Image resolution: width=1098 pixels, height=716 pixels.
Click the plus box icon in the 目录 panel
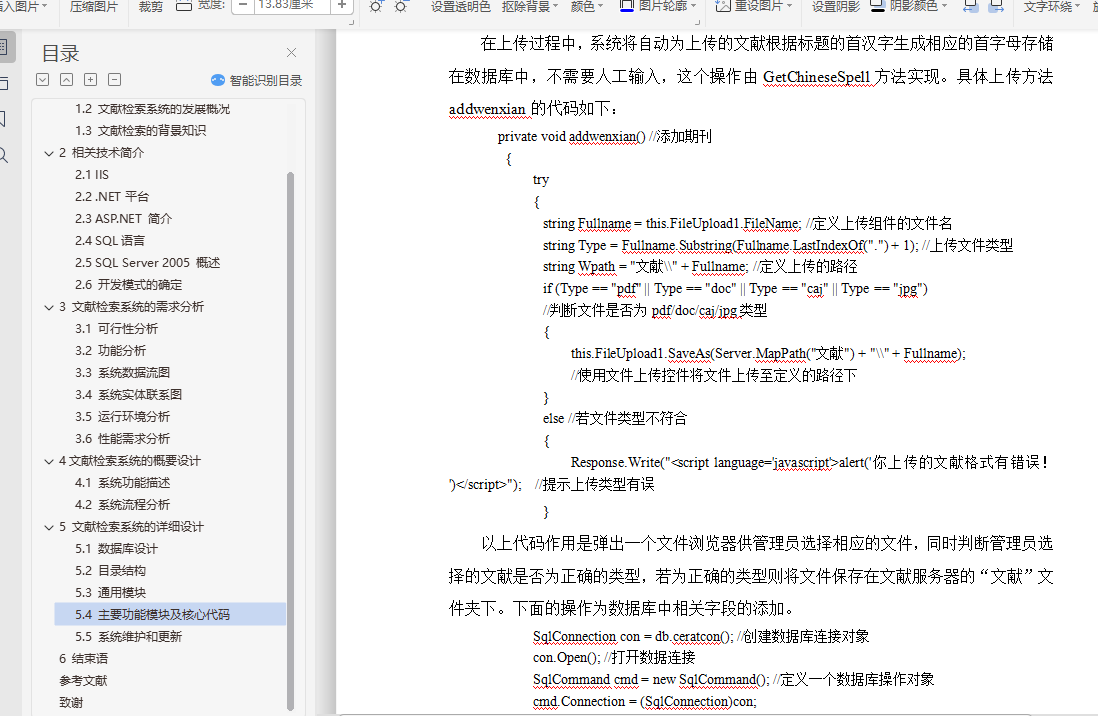point(90,80)
